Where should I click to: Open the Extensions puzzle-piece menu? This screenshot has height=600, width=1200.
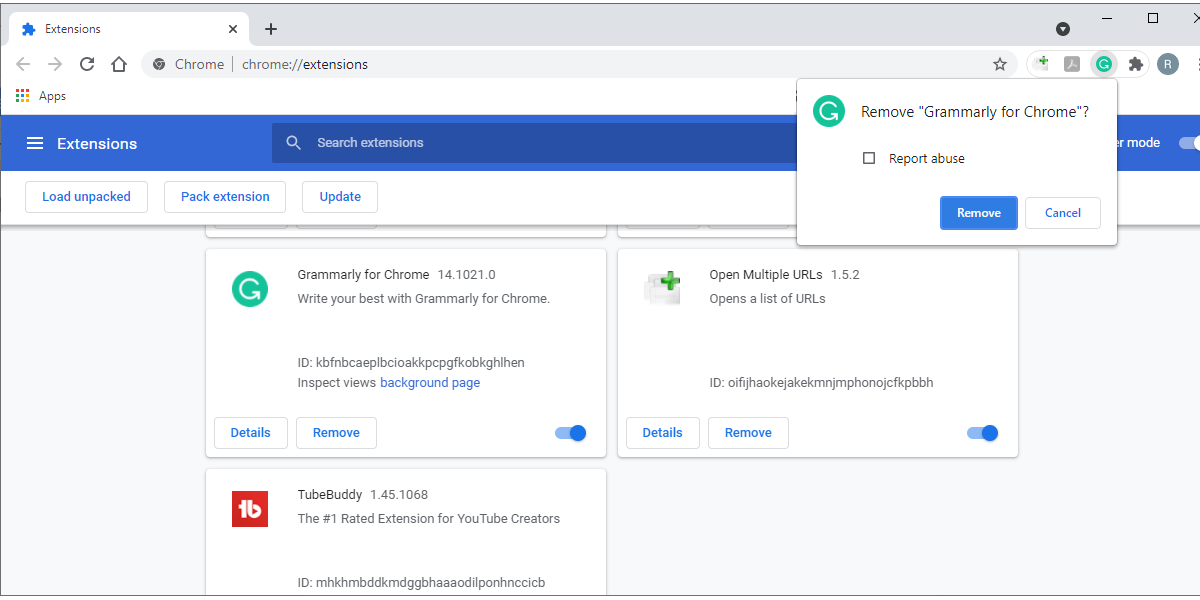coord(1135,64)
